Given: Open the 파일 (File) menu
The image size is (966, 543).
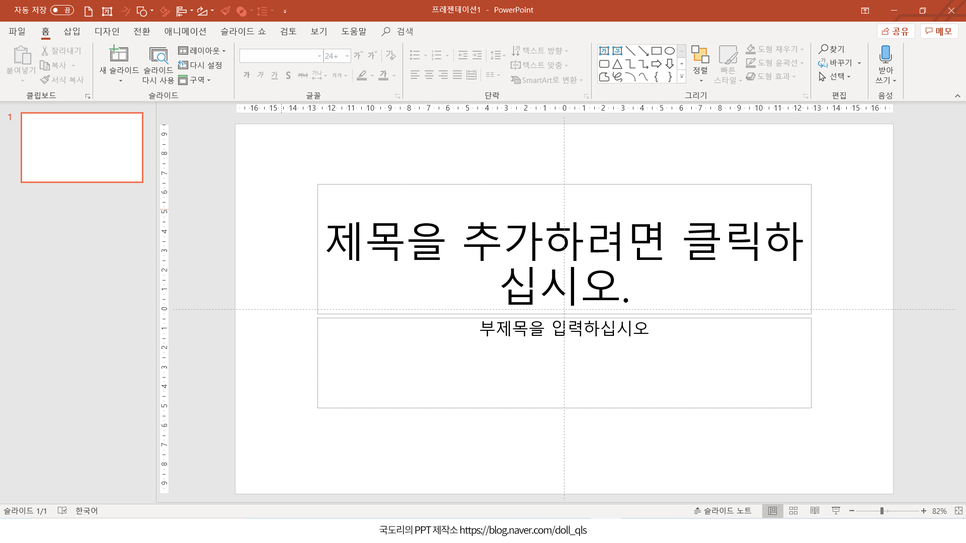Looking at the screenshot, I should pos(17,31).
